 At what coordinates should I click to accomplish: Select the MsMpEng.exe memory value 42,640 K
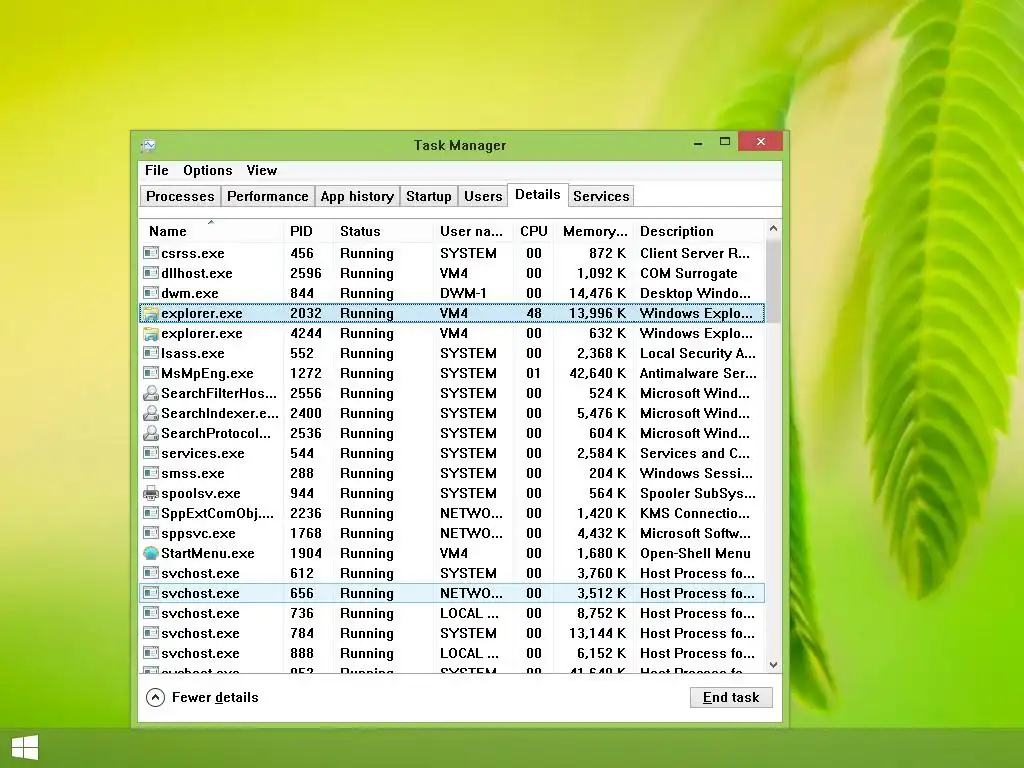click(x=597, y=373)
